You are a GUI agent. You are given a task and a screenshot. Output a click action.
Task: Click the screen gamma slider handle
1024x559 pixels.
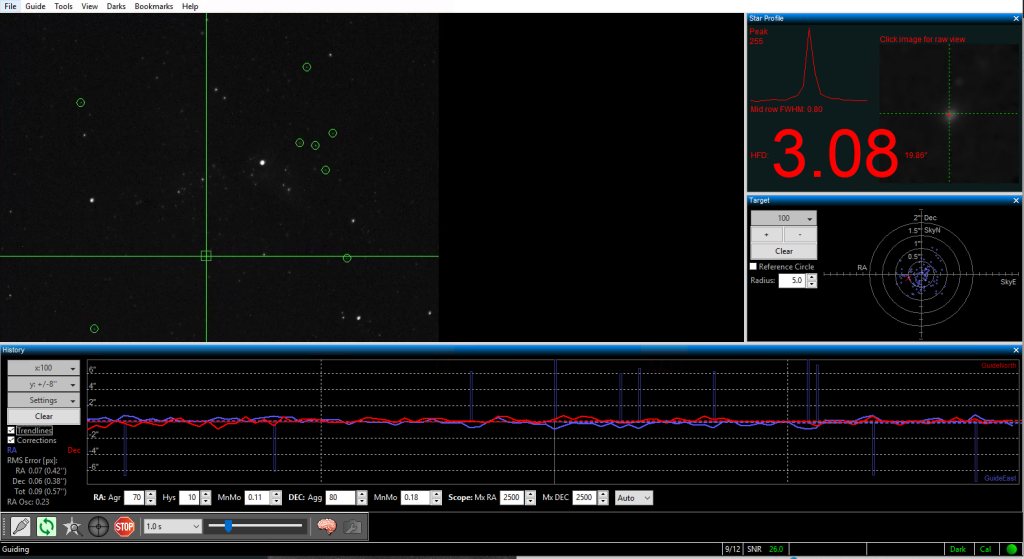click(x=229, y=526)
